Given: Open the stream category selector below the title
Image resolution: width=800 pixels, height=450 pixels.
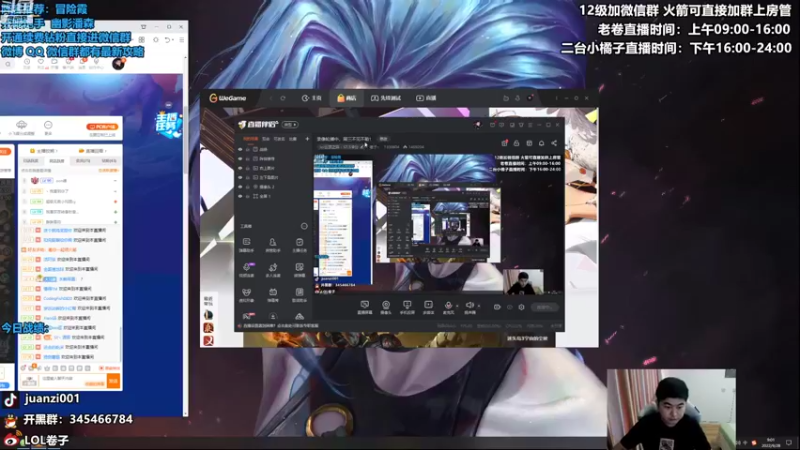Looking at the screenshot, I should [342, 147].
